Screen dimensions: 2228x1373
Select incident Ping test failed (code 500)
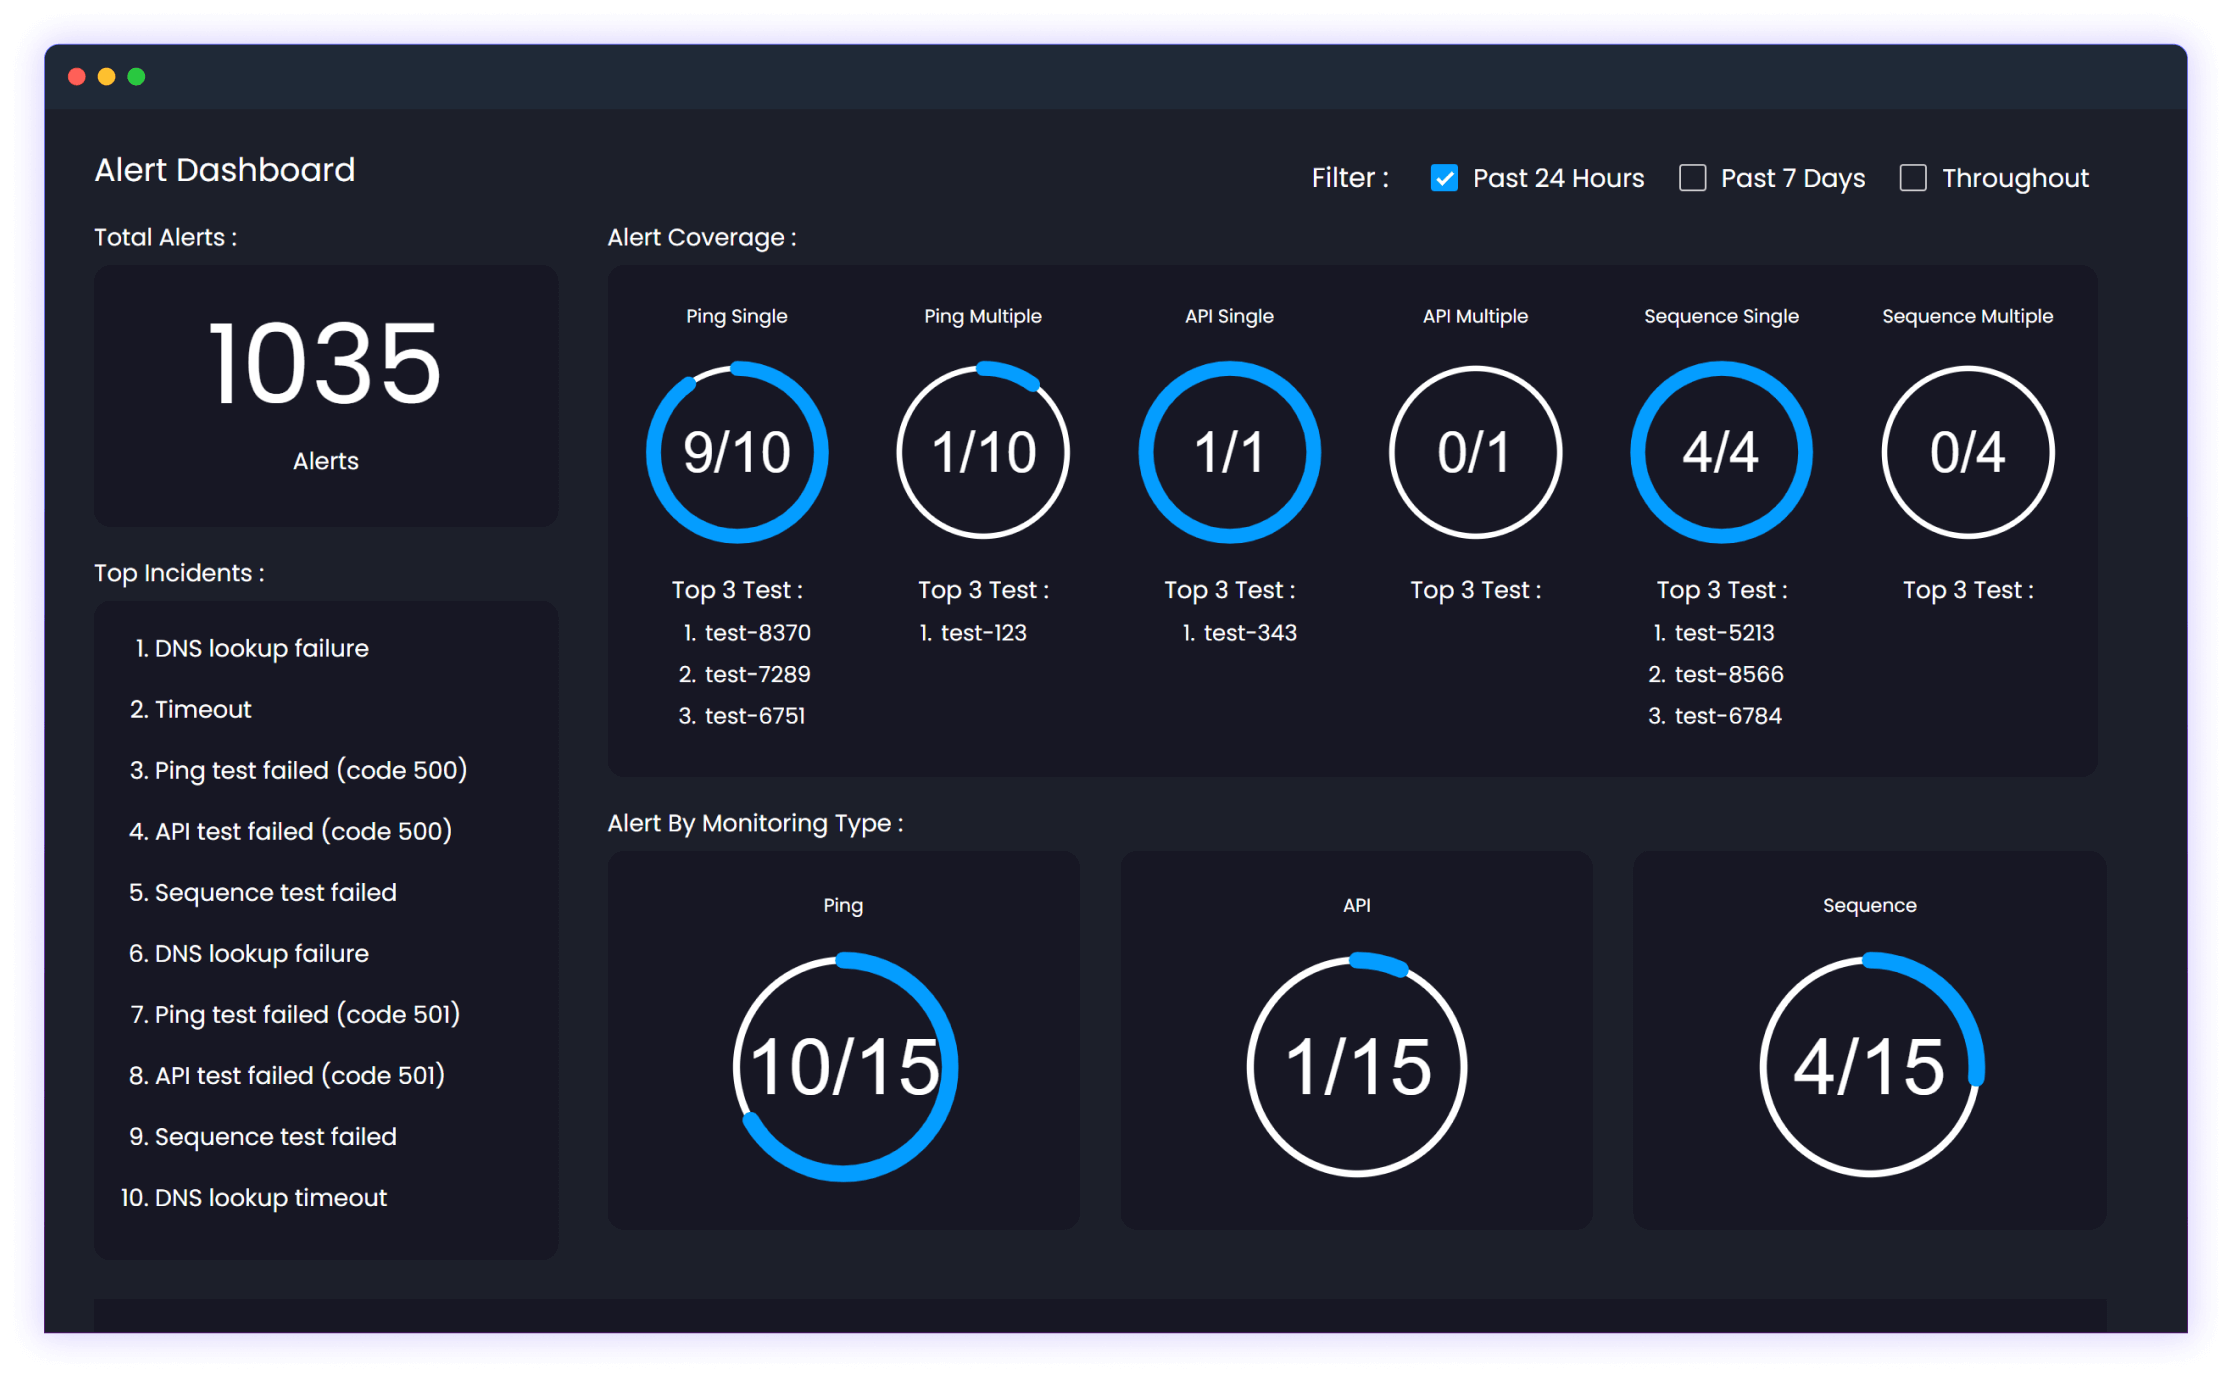pos(310,770)
